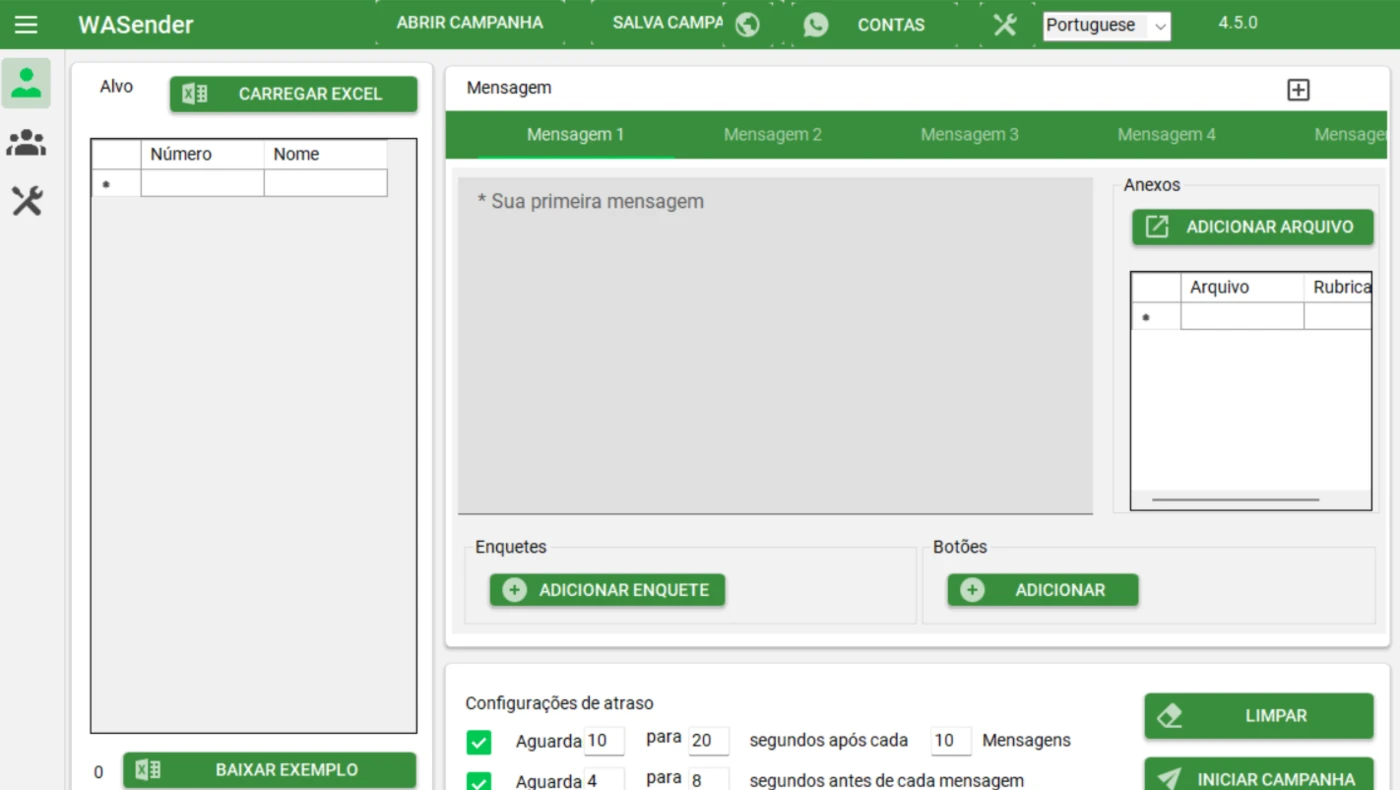
Task: Open the tools sidebar wrench icon
Action: 26,201
